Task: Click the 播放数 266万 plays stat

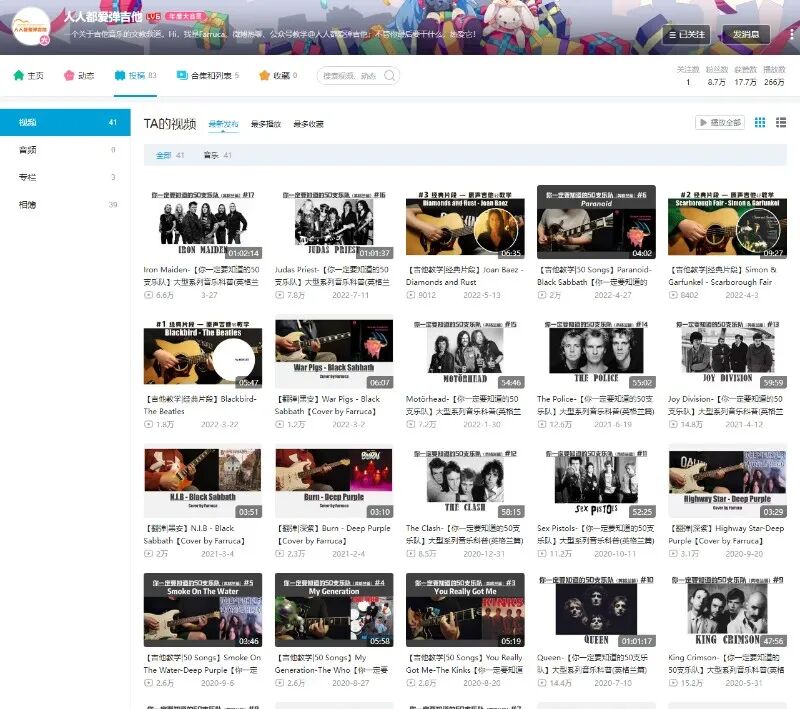Action: point(774,75)
